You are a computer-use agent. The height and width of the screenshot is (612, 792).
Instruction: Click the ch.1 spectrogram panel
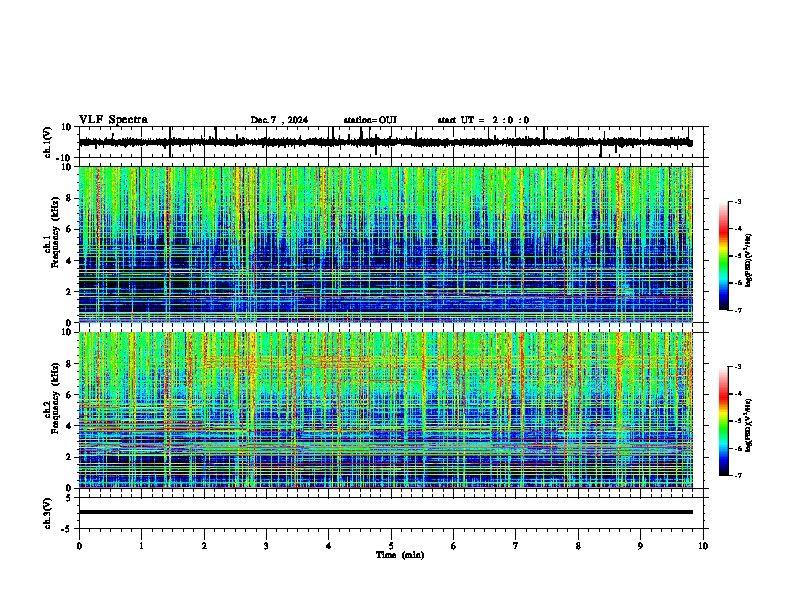pyautogui.click(x=385, y=244)
